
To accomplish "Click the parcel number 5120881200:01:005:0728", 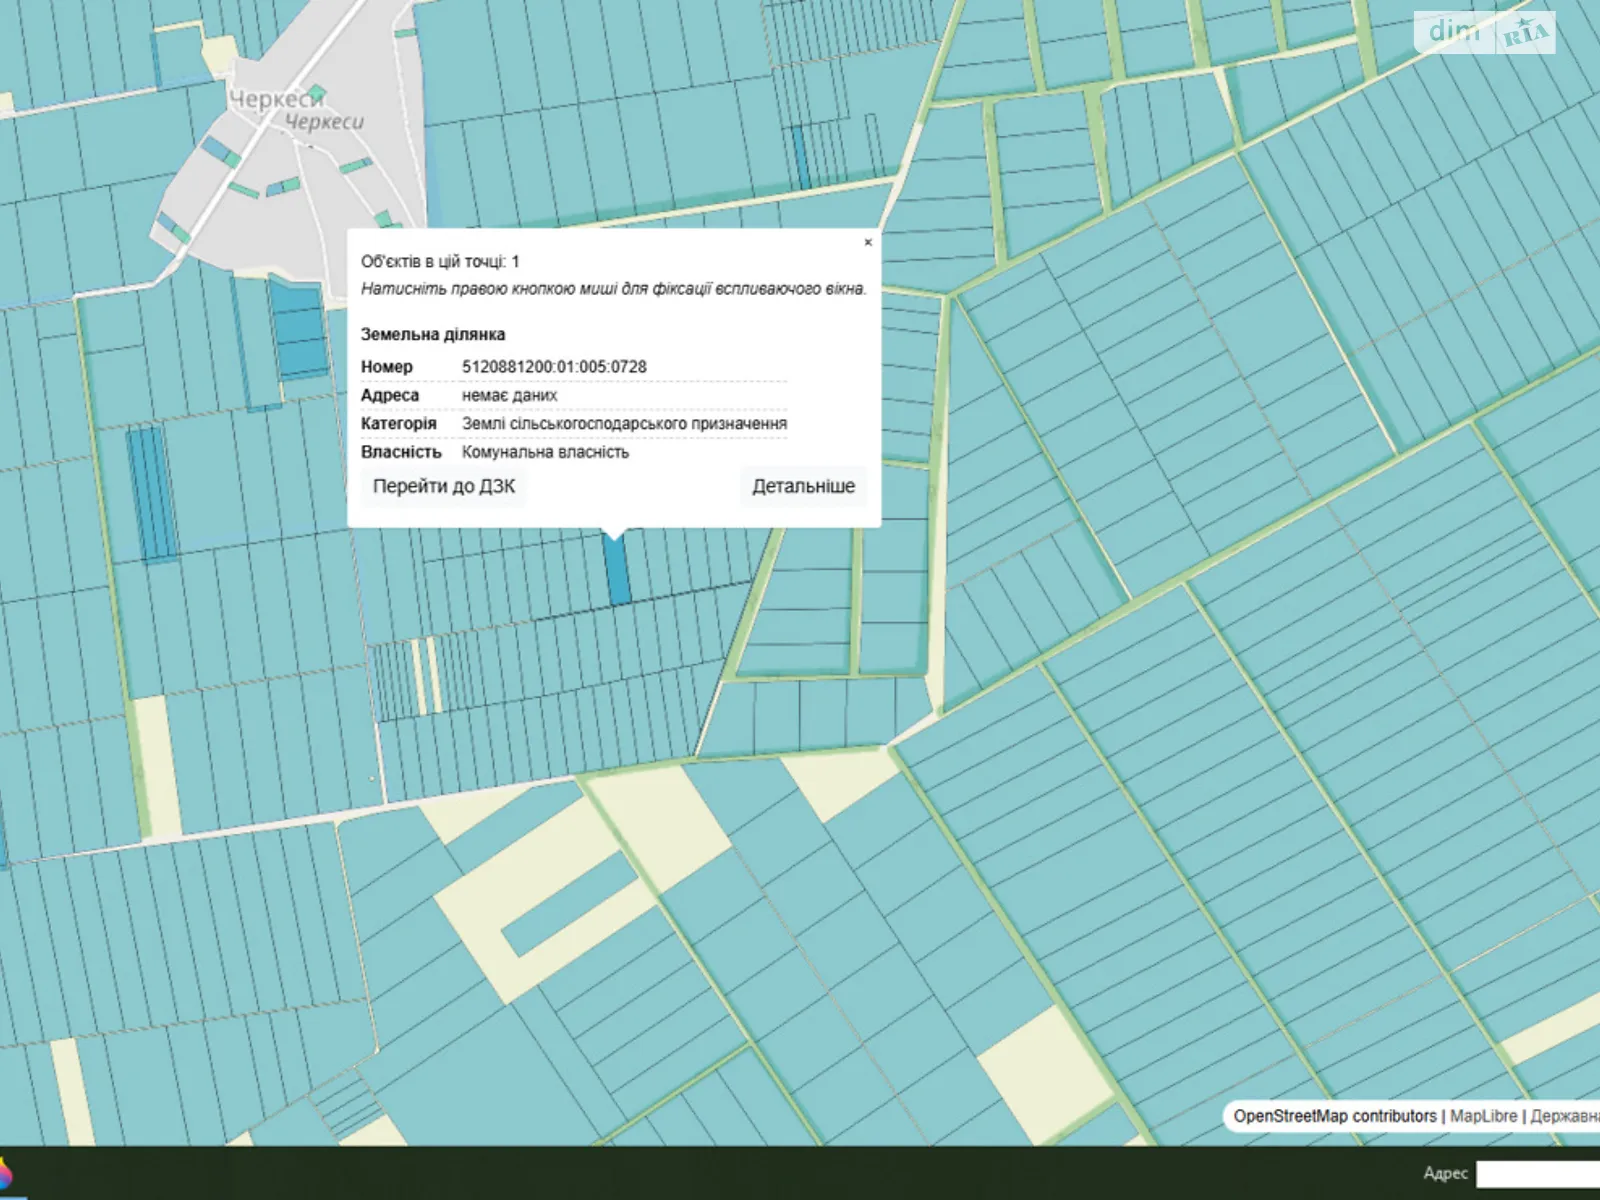I will pyautogui.click(x=554, y=367).
